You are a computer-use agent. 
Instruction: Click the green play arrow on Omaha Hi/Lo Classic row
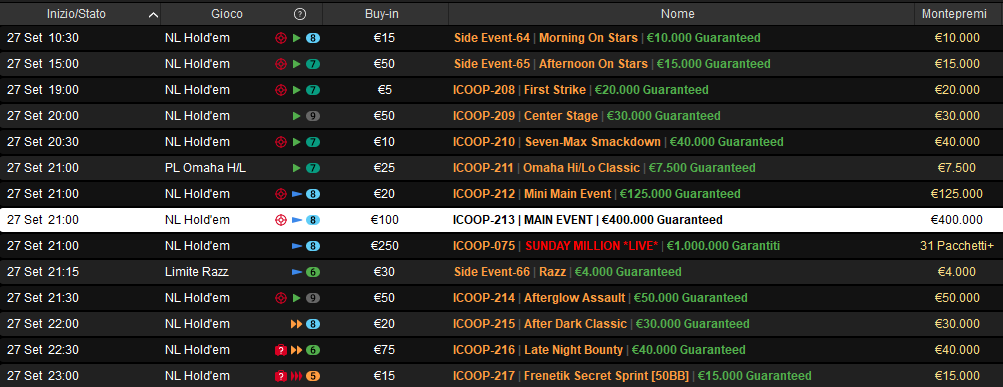296,168
